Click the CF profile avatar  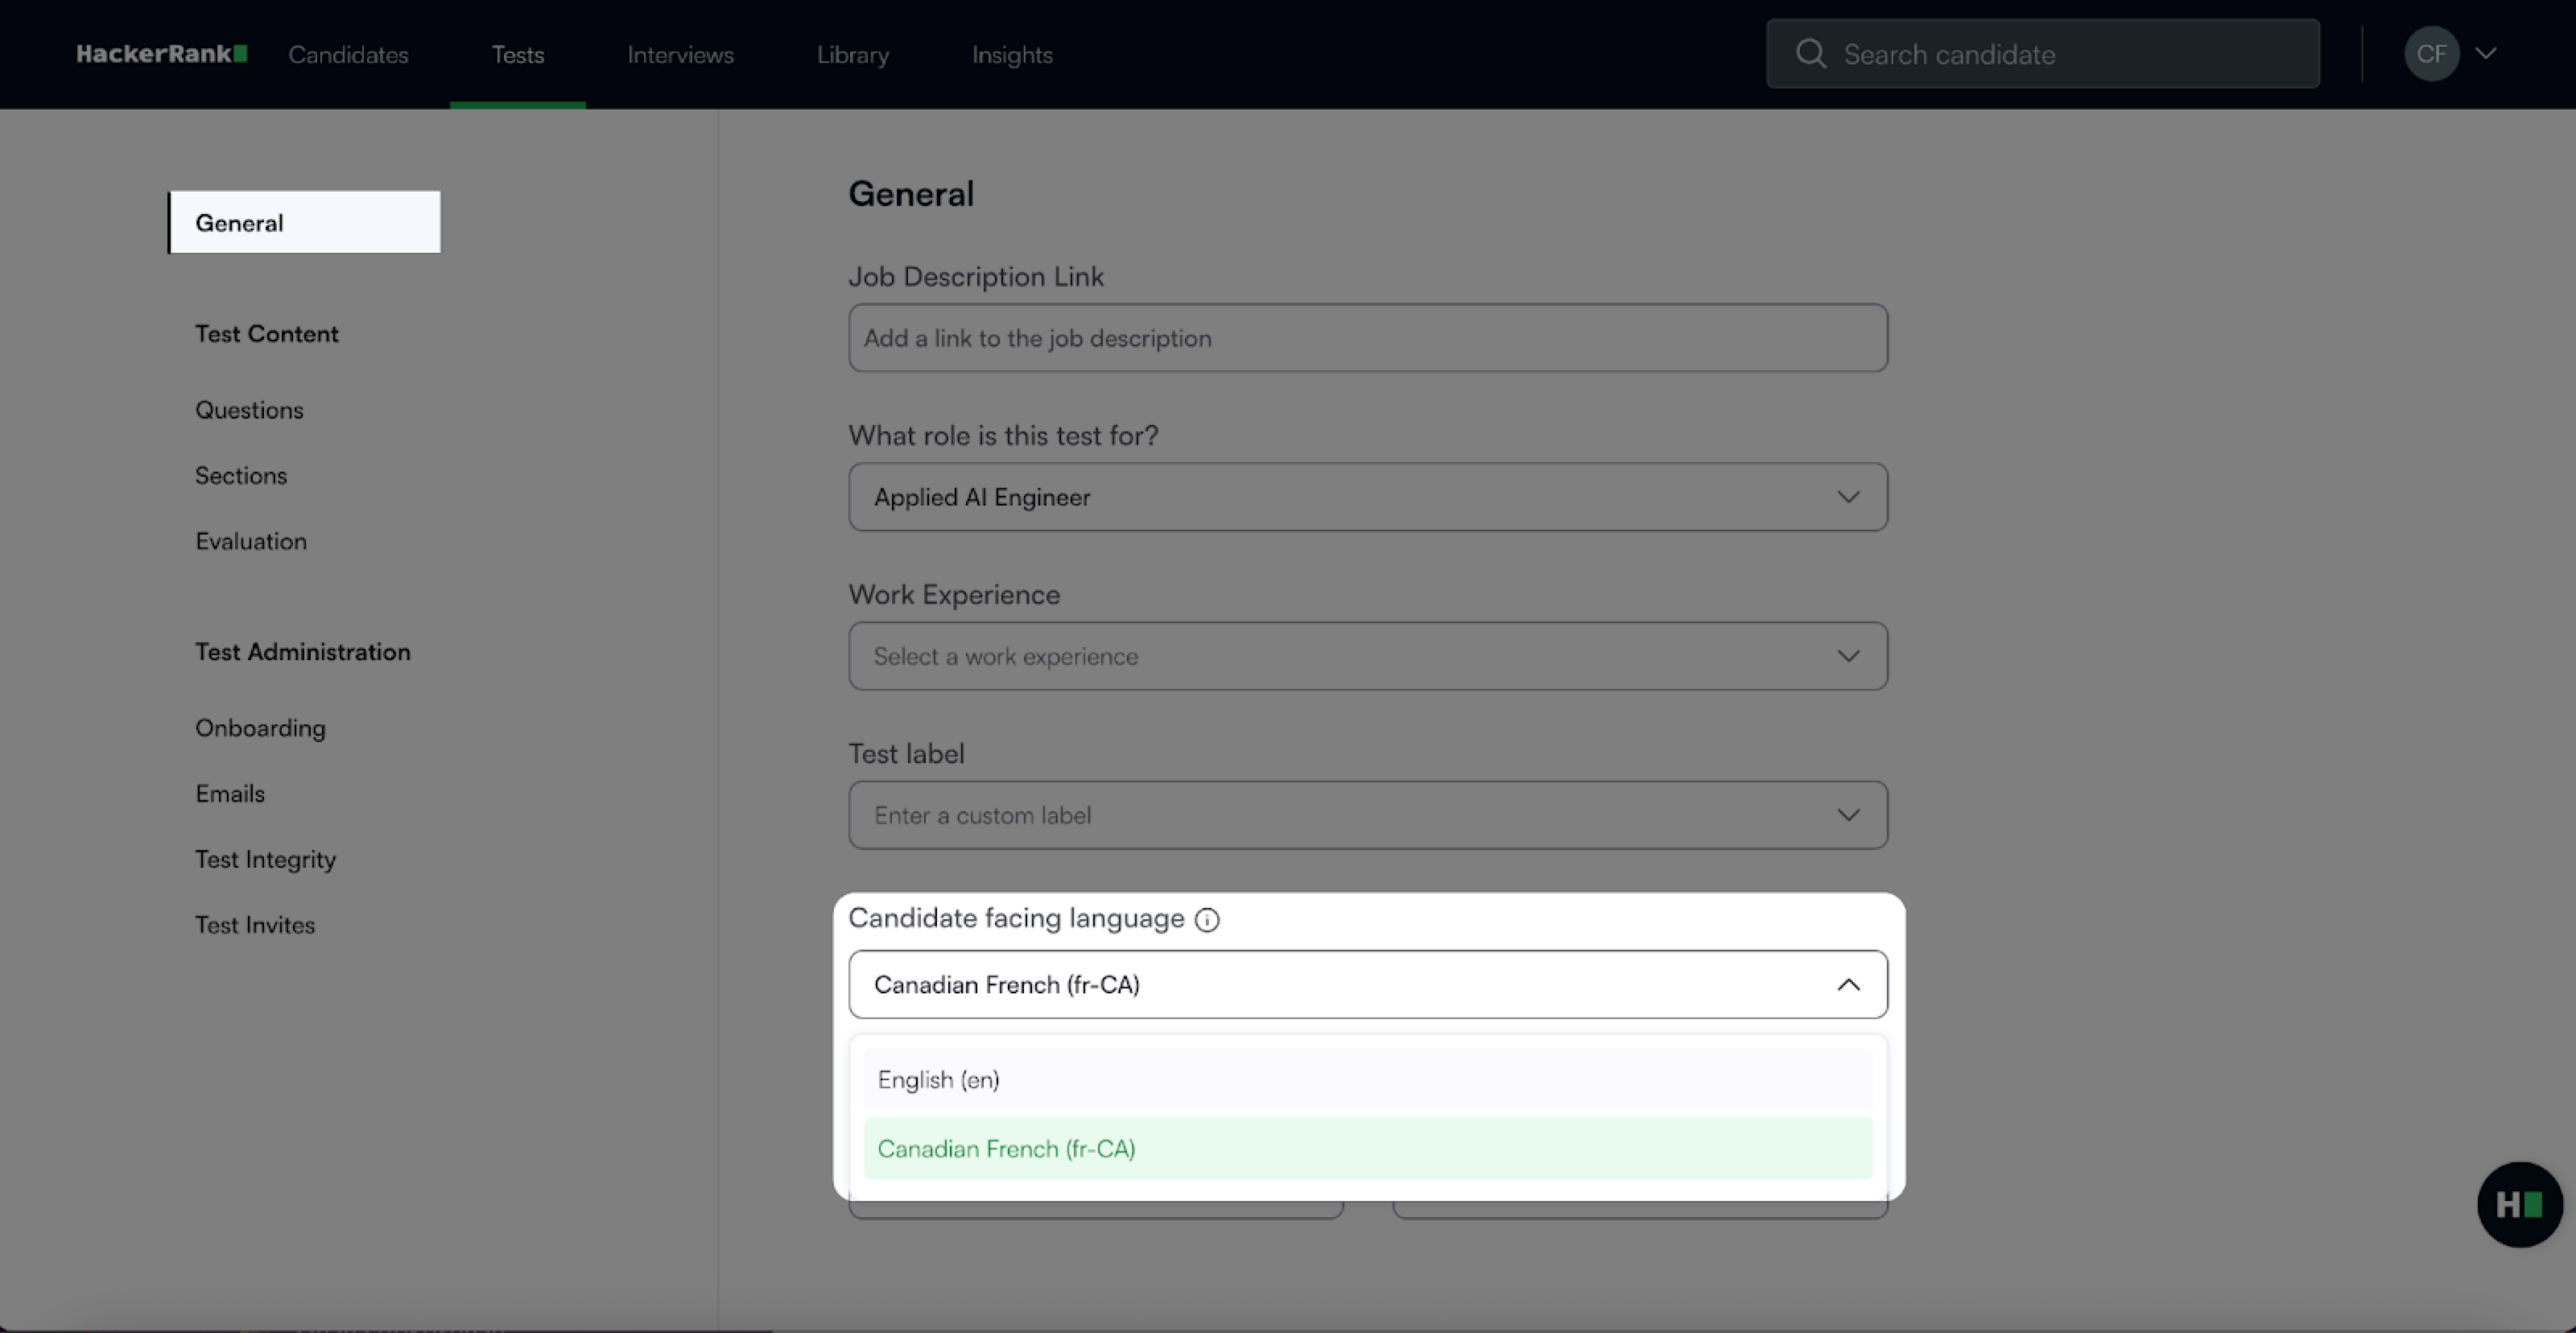point(2431,54)
